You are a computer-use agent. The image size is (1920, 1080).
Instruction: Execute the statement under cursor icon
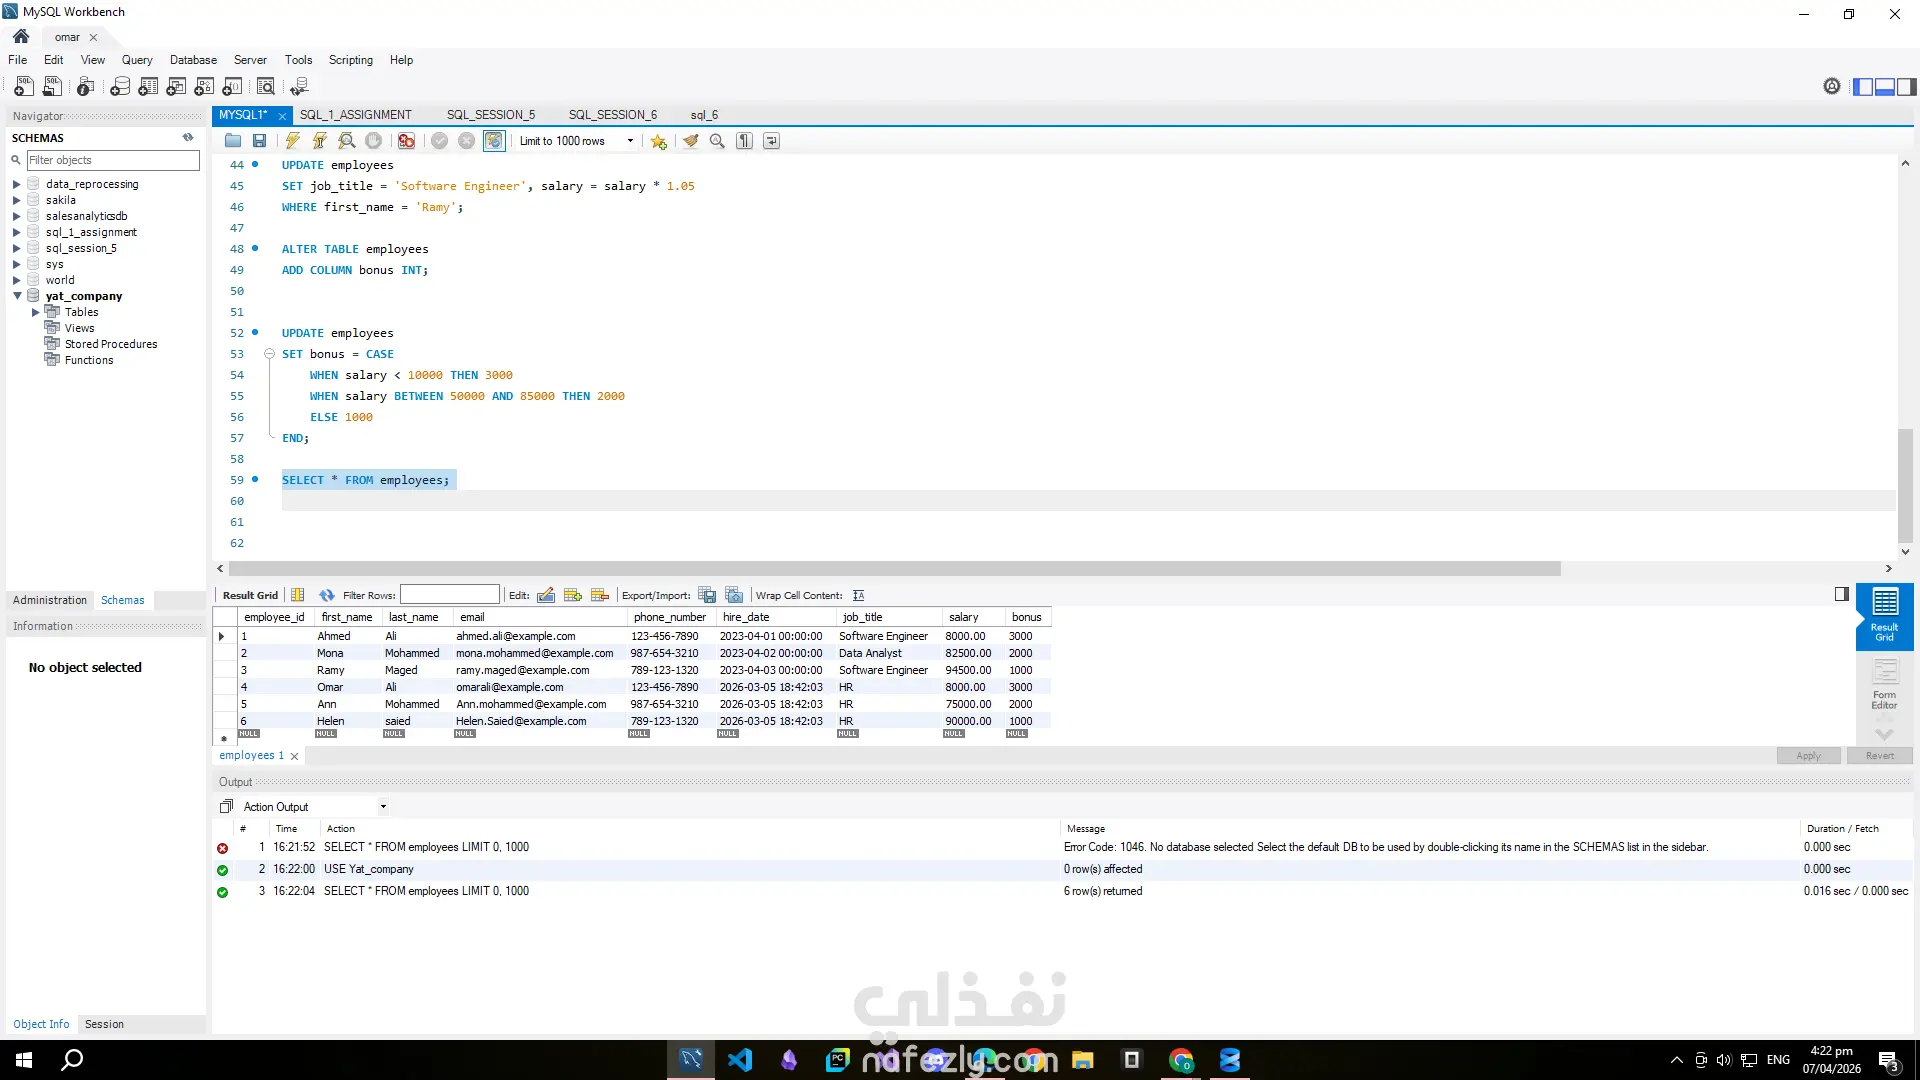[x=320, y=141]
